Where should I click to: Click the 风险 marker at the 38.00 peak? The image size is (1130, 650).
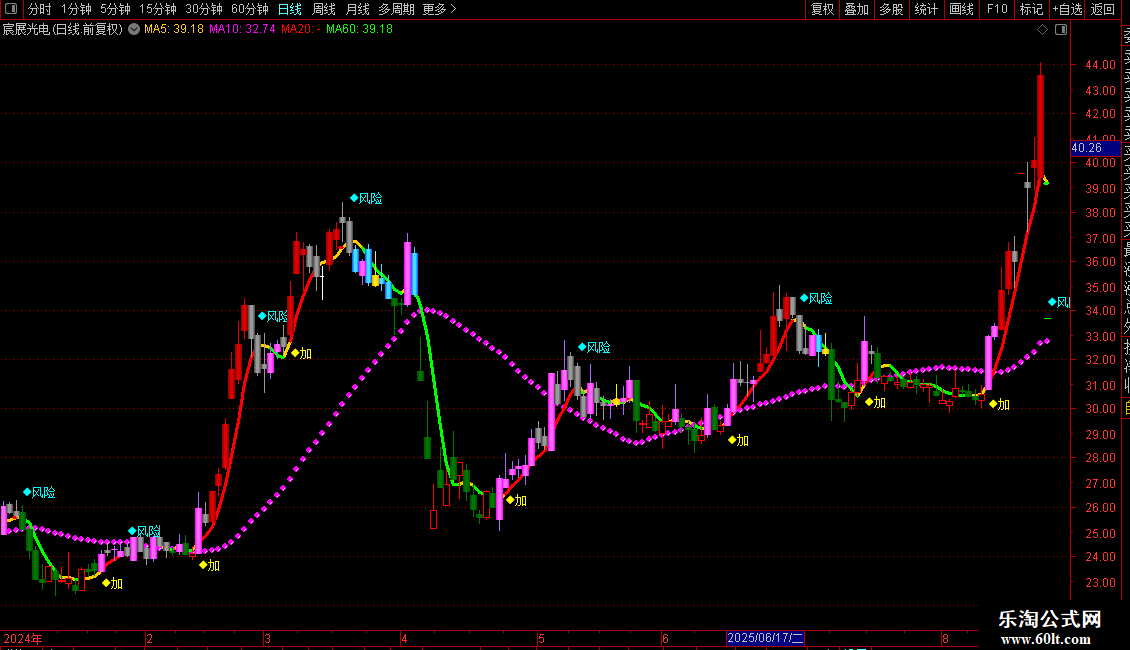coord(366,198)
